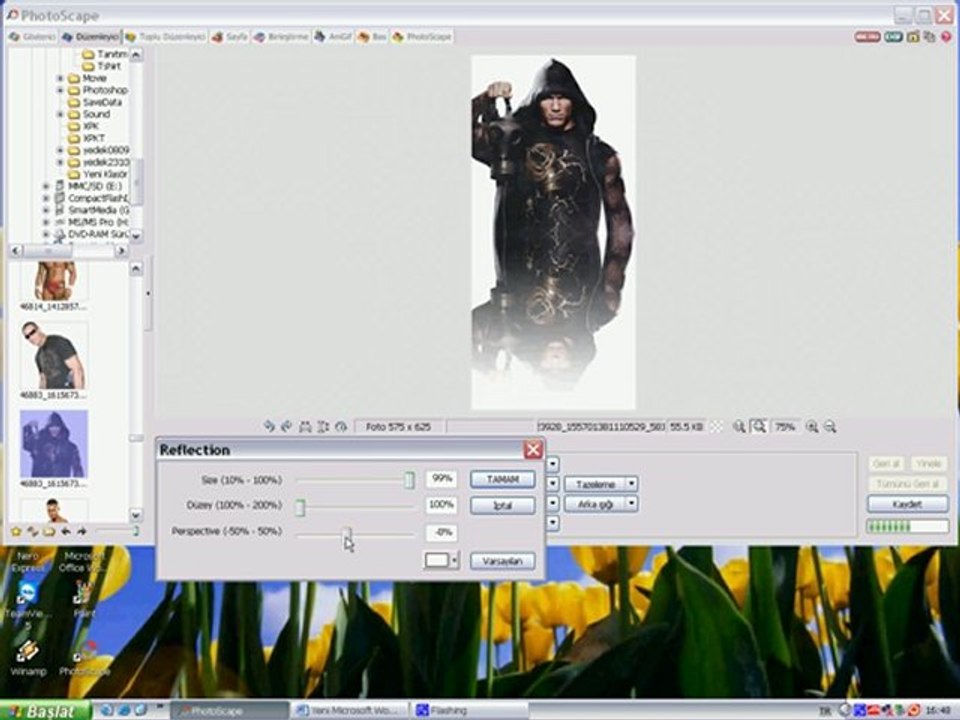Click the Kaydet save button
The height and width of the screenshot is (720, 960).
[906, 504]
